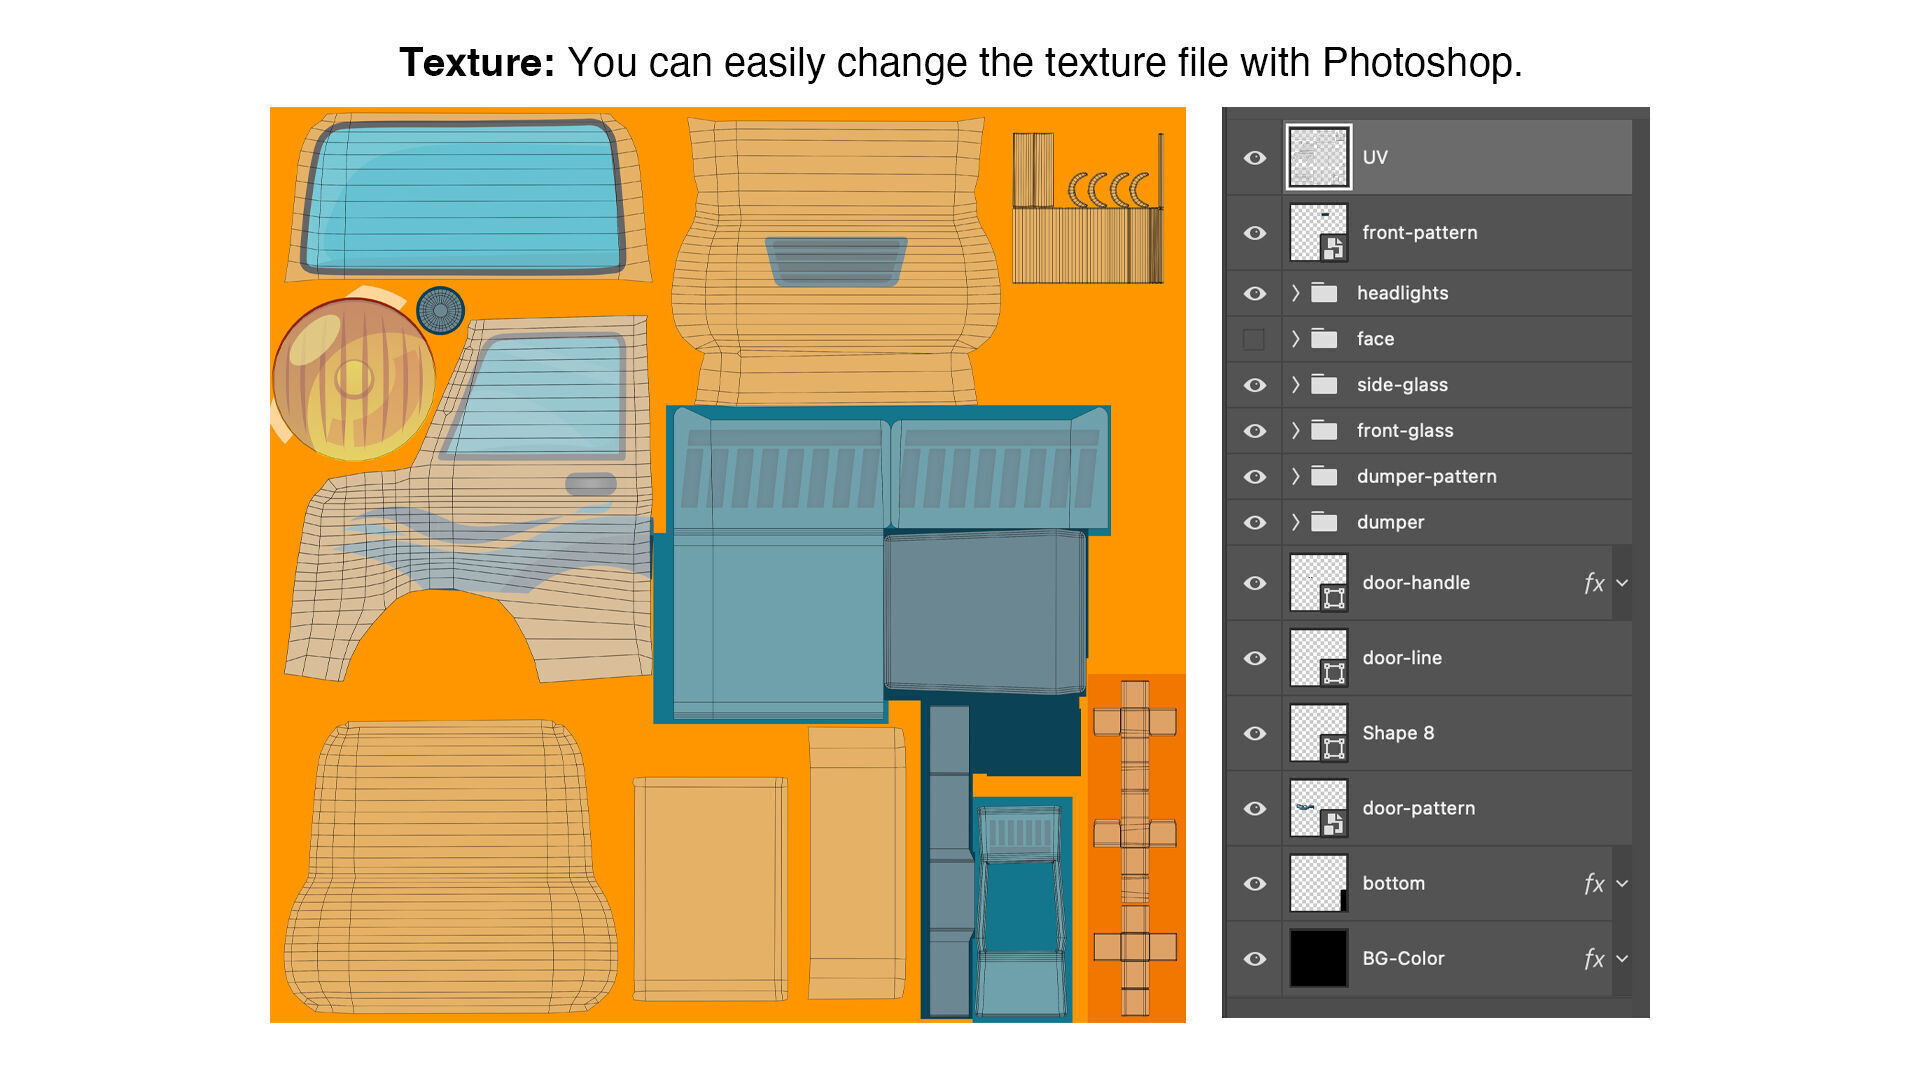
Task: Expand the face layer group
Action: click(1296, 339)
